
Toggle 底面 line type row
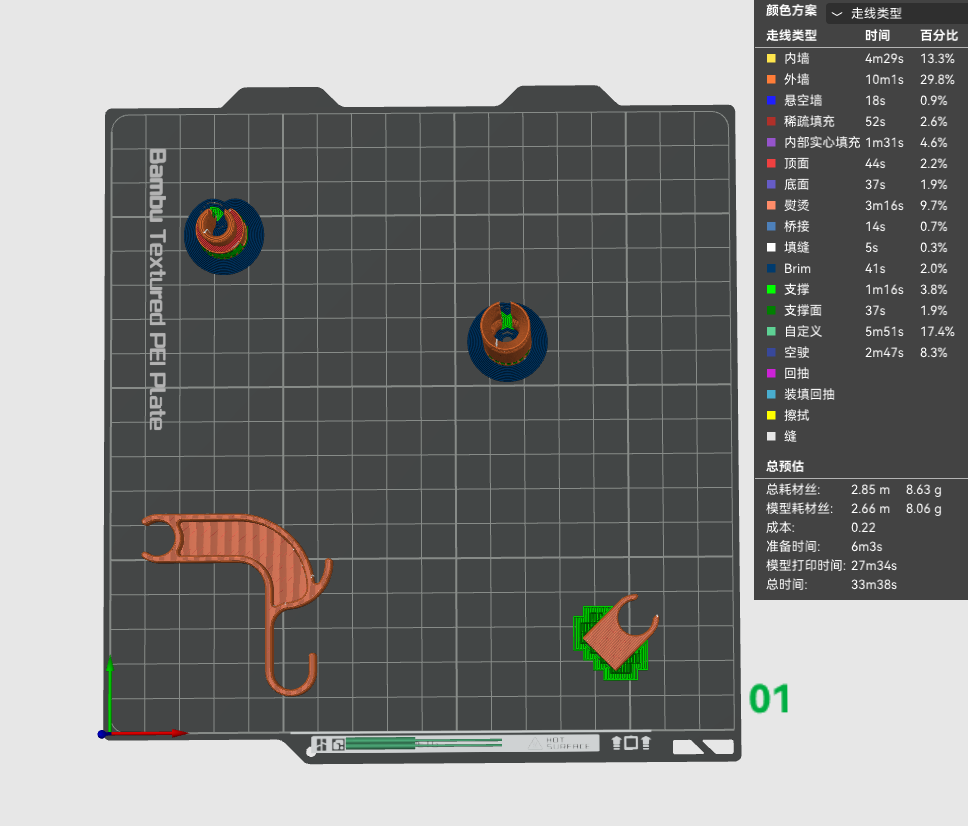861,184
